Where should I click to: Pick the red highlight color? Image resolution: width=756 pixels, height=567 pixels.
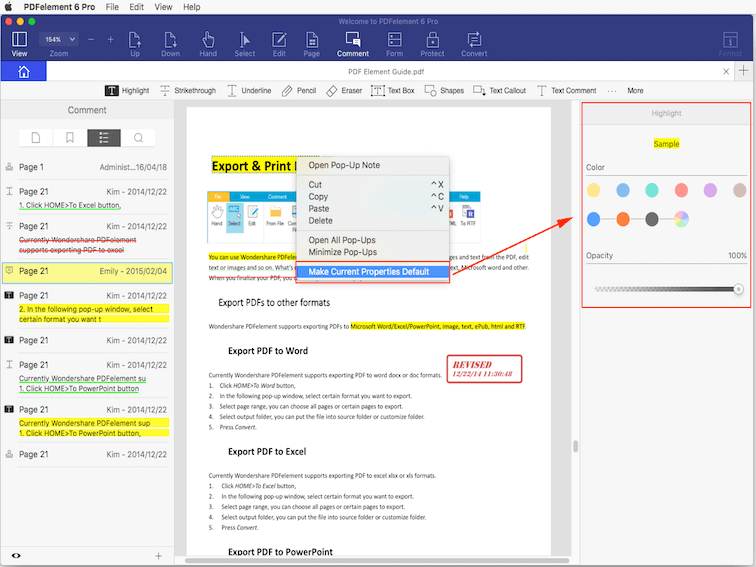click(x=681, y=190)
